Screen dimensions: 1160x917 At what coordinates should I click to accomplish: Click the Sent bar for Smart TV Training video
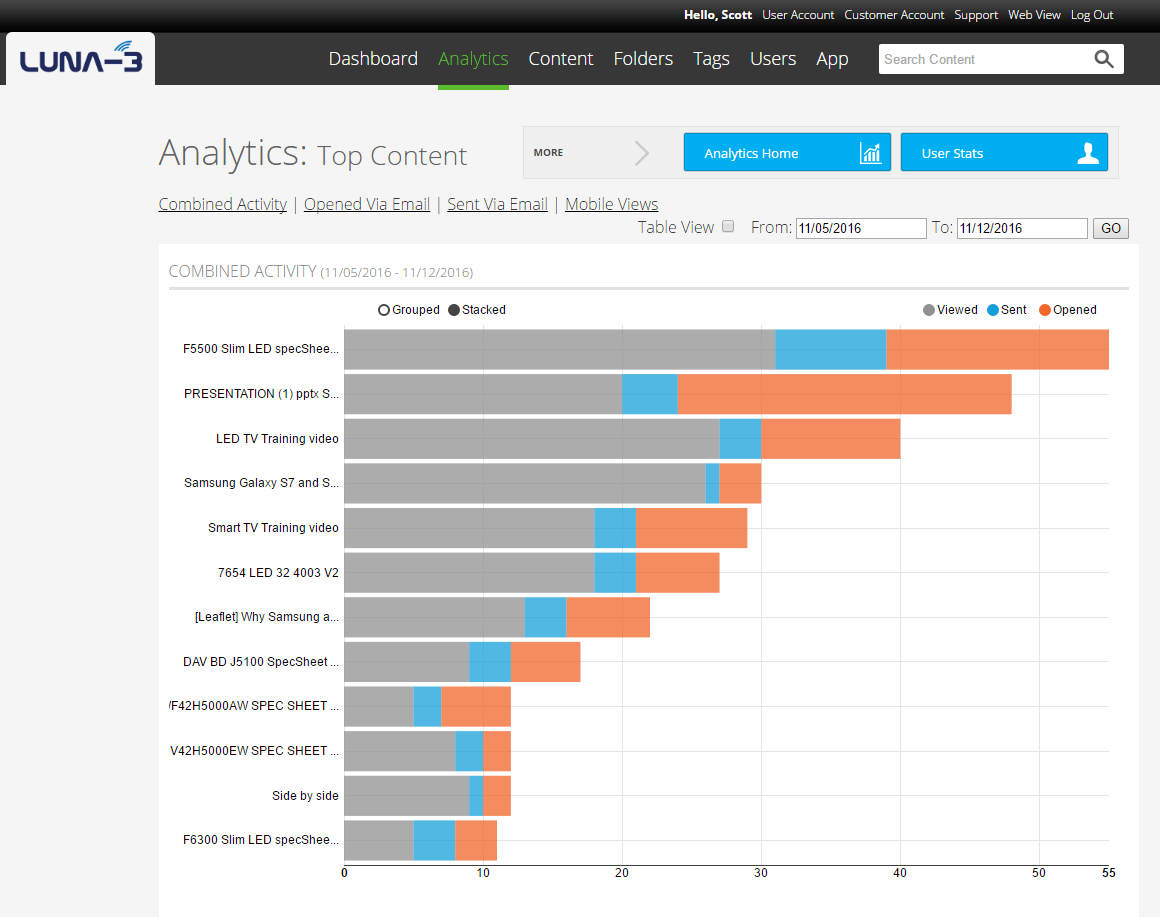click(x=615, y=528)
